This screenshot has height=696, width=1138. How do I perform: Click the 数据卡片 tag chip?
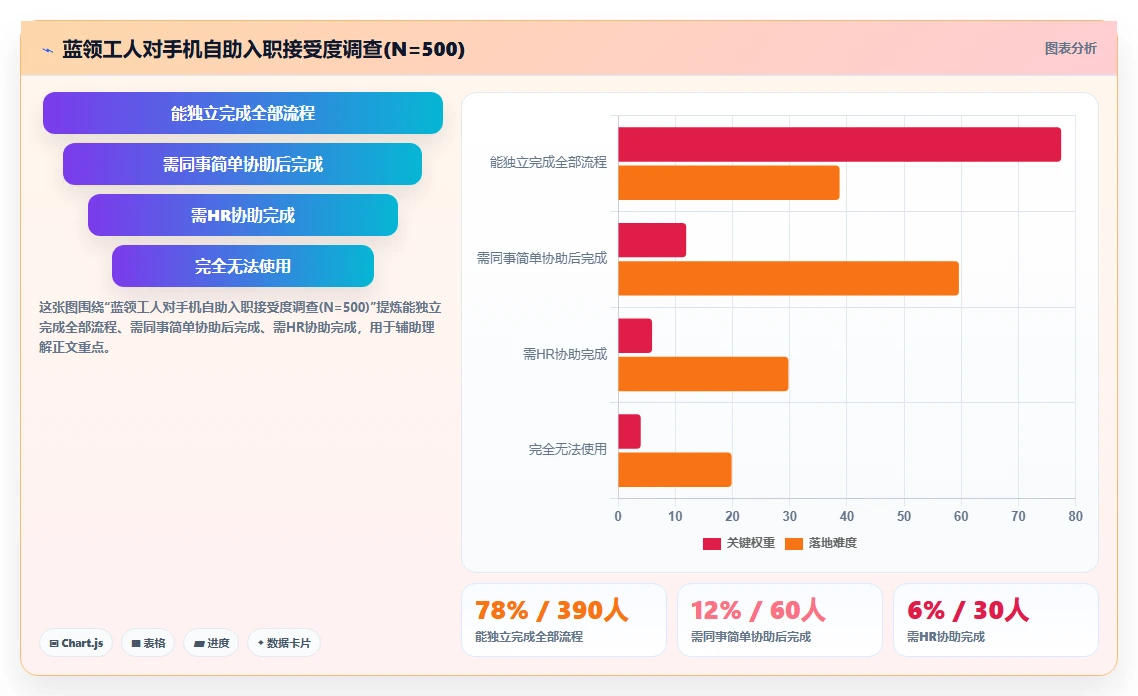coord(284,643)
